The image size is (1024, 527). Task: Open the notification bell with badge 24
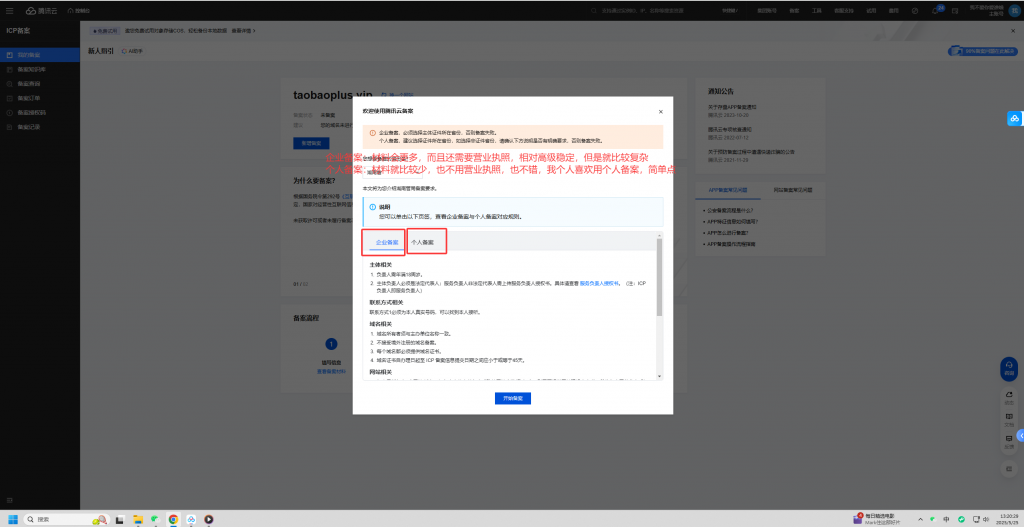click(x=936, y=10)
